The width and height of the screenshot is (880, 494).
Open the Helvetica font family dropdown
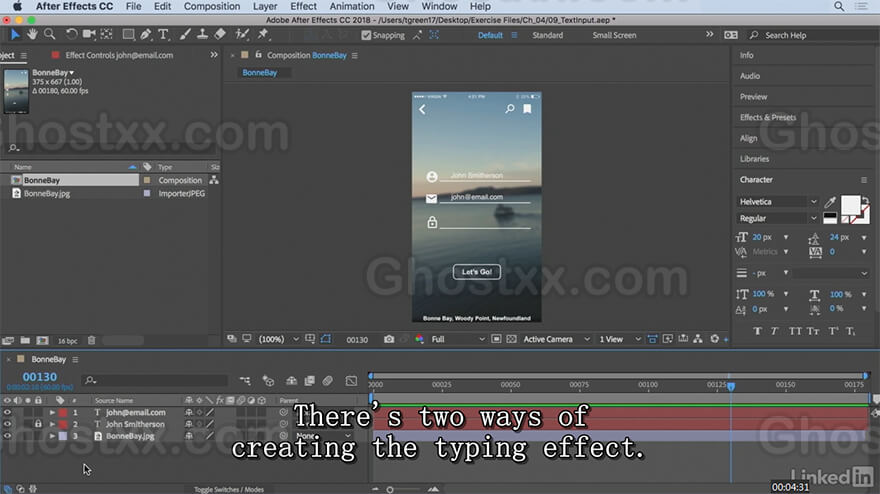[777, 202]
